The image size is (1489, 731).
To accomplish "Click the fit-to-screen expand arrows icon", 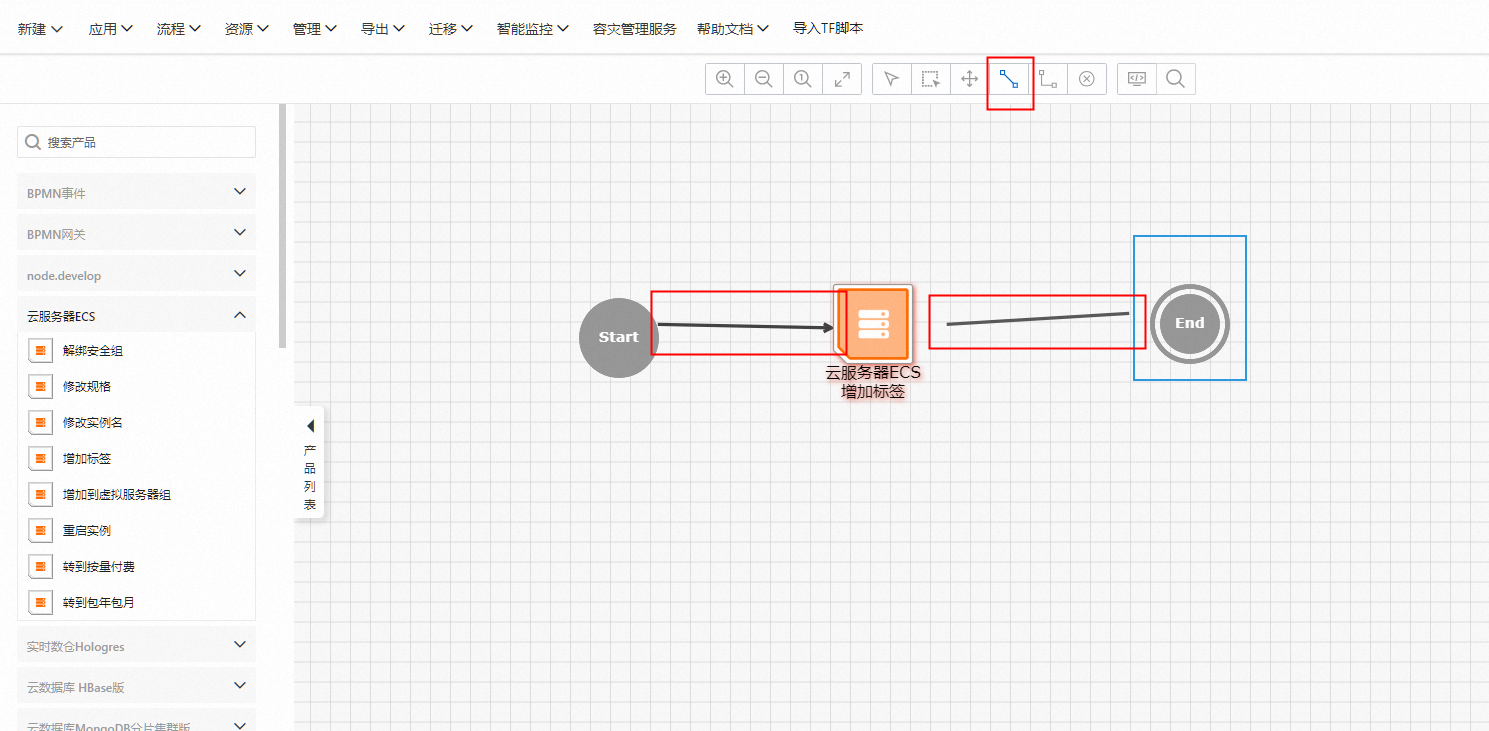I will [x=842, y=79].
